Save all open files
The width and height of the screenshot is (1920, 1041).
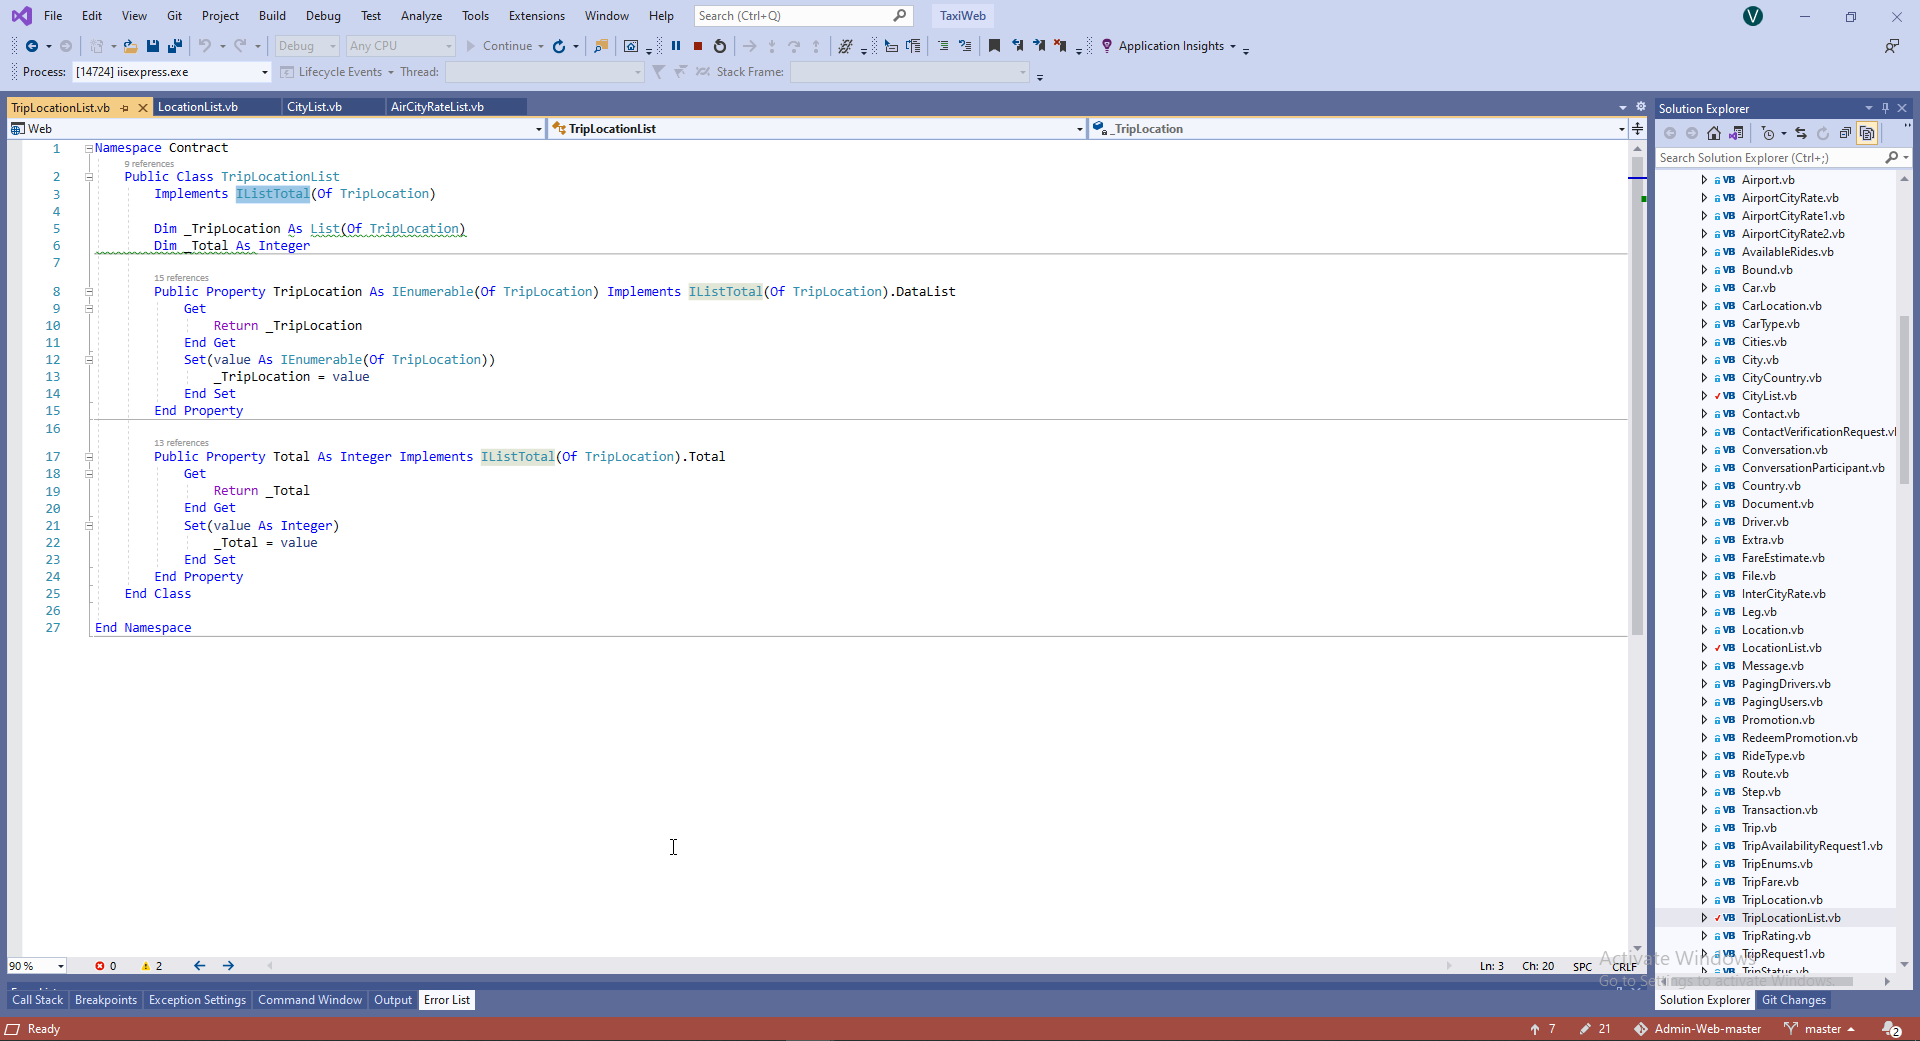click(x=175, y=46)
